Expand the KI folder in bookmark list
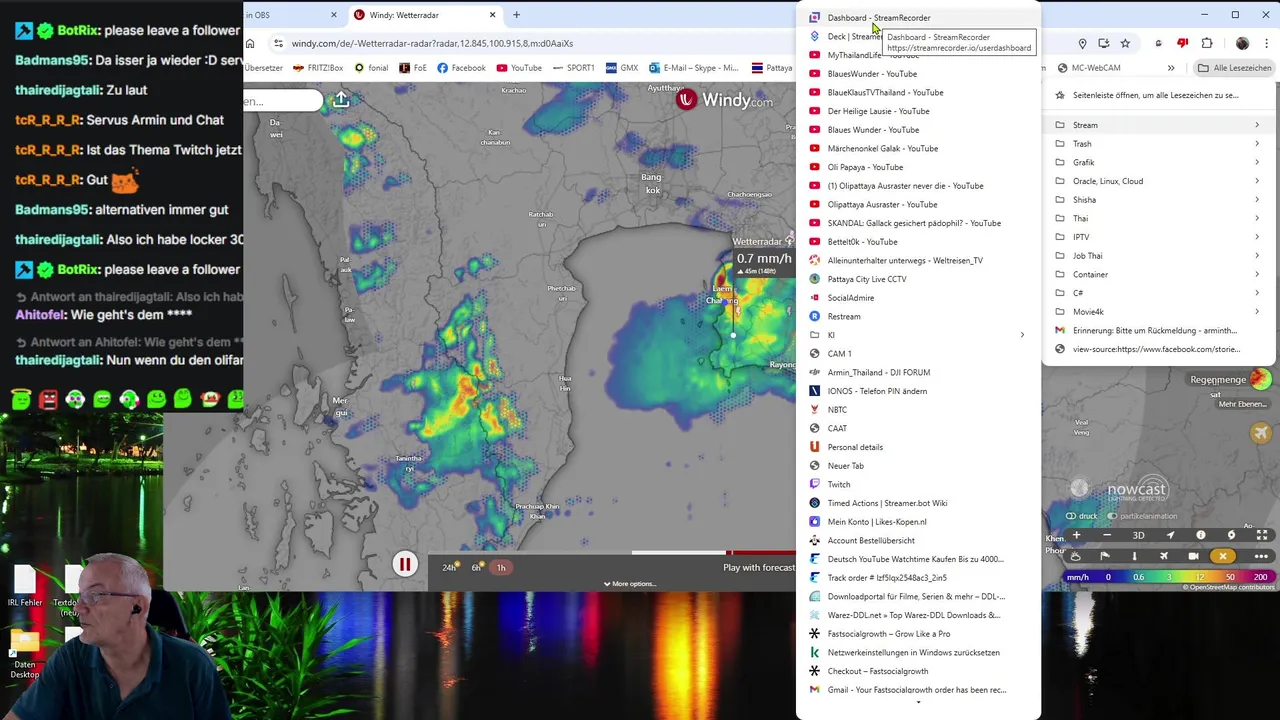 (x=918, y=335)
